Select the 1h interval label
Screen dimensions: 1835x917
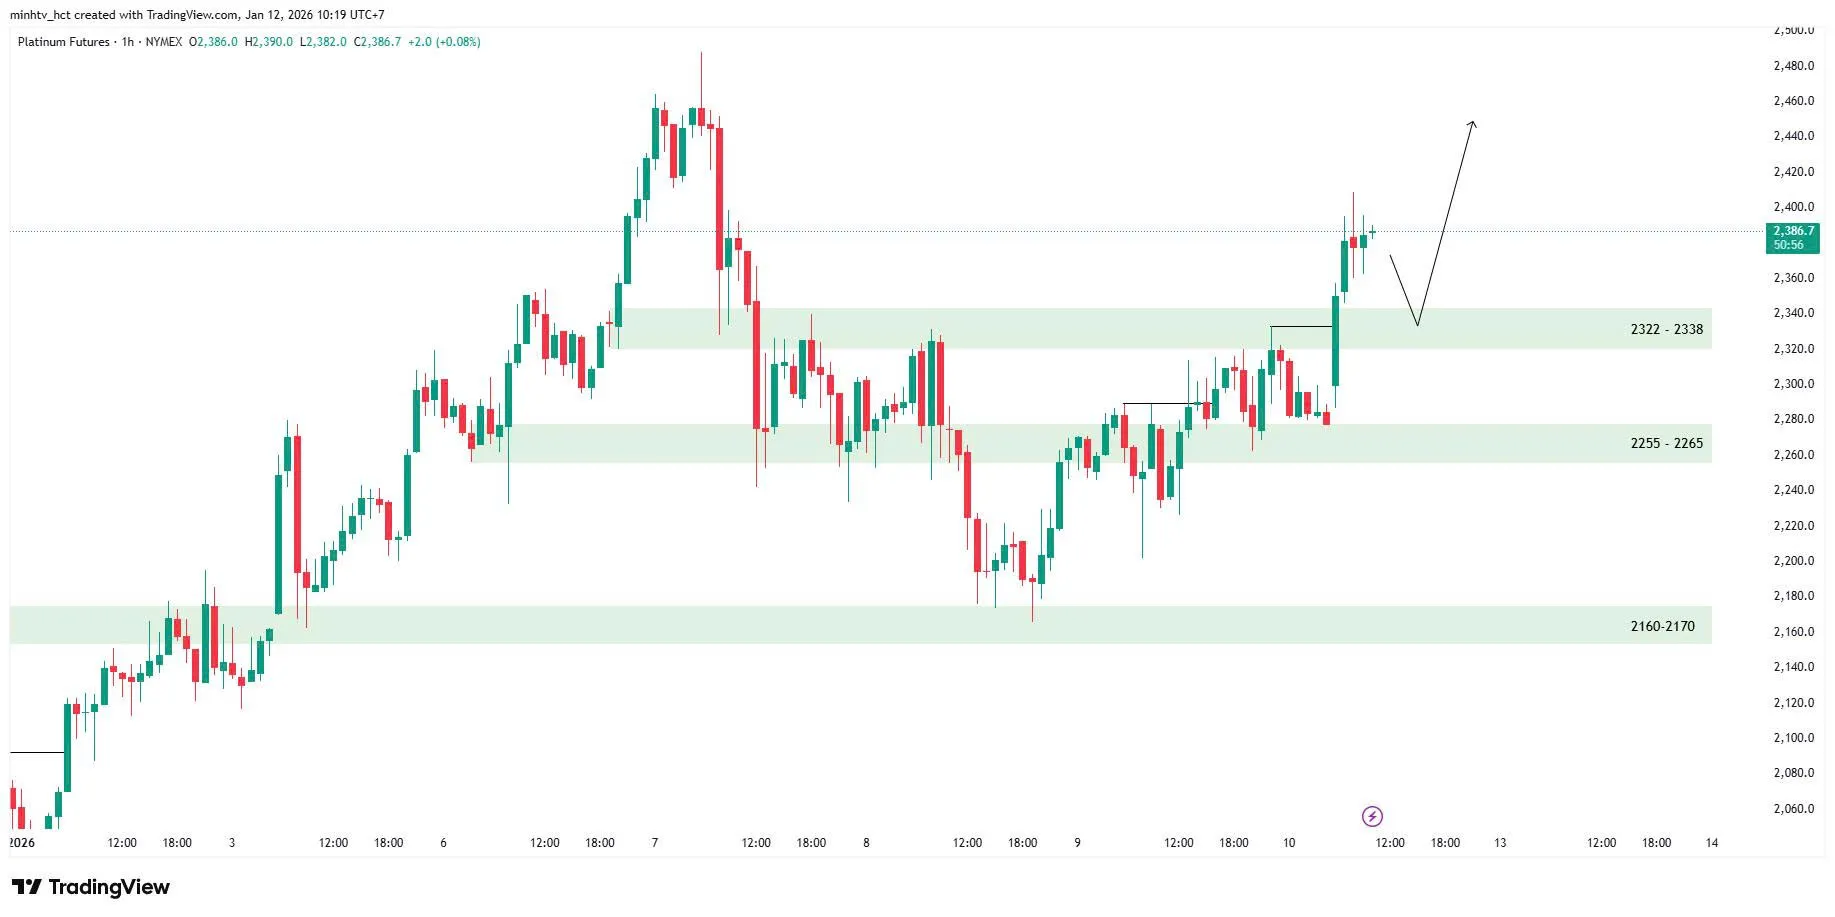coord(128,42)
